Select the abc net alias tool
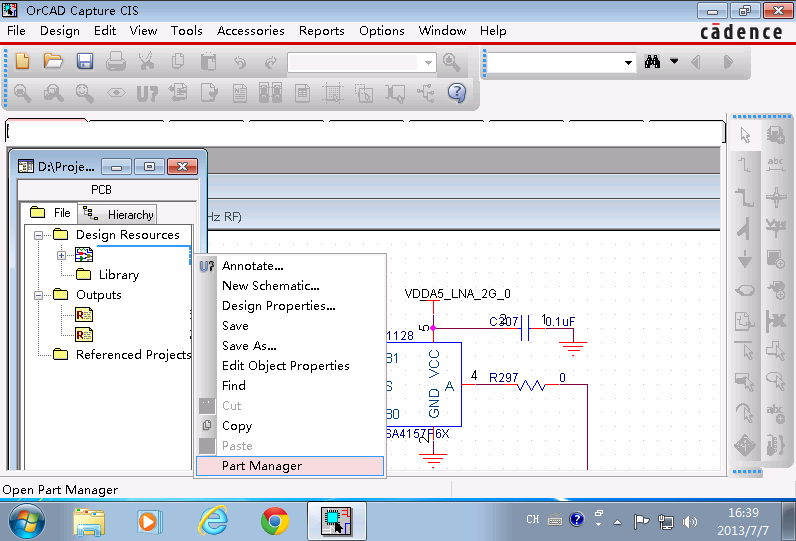The width and height of the screenshot is (796, 541). pyautogui.click(x=776, y=164)
